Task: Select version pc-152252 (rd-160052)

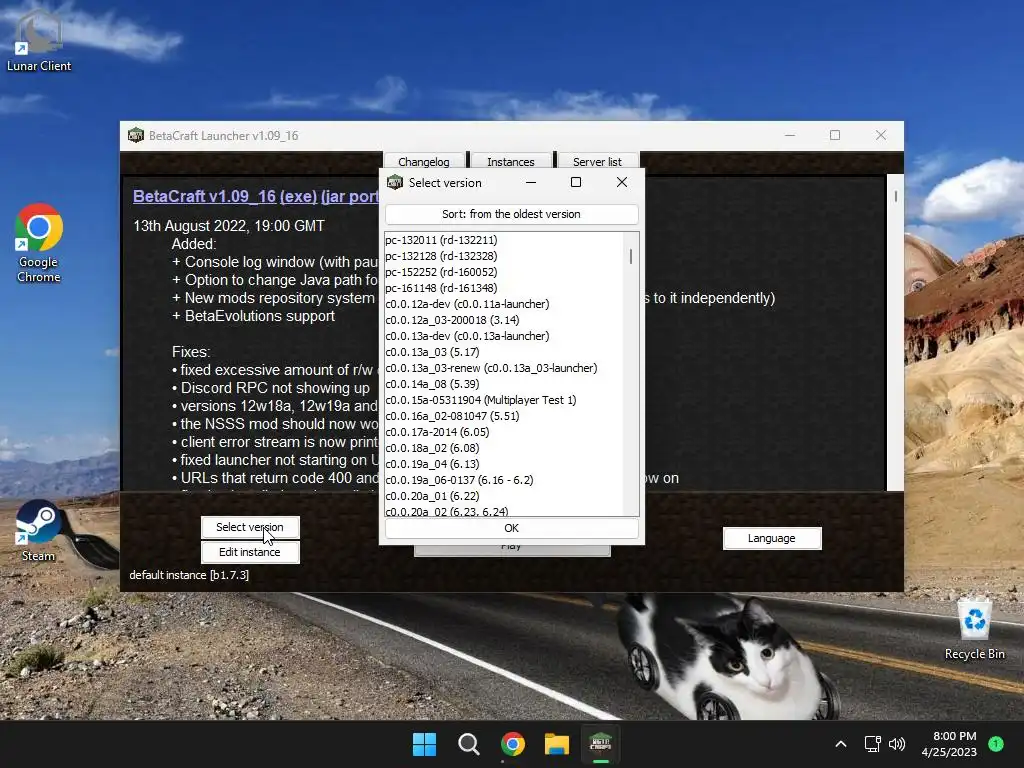Action: 504,272
